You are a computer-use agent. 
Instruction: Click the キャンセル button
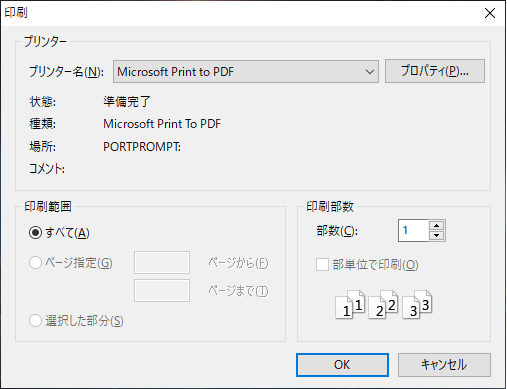444,365
